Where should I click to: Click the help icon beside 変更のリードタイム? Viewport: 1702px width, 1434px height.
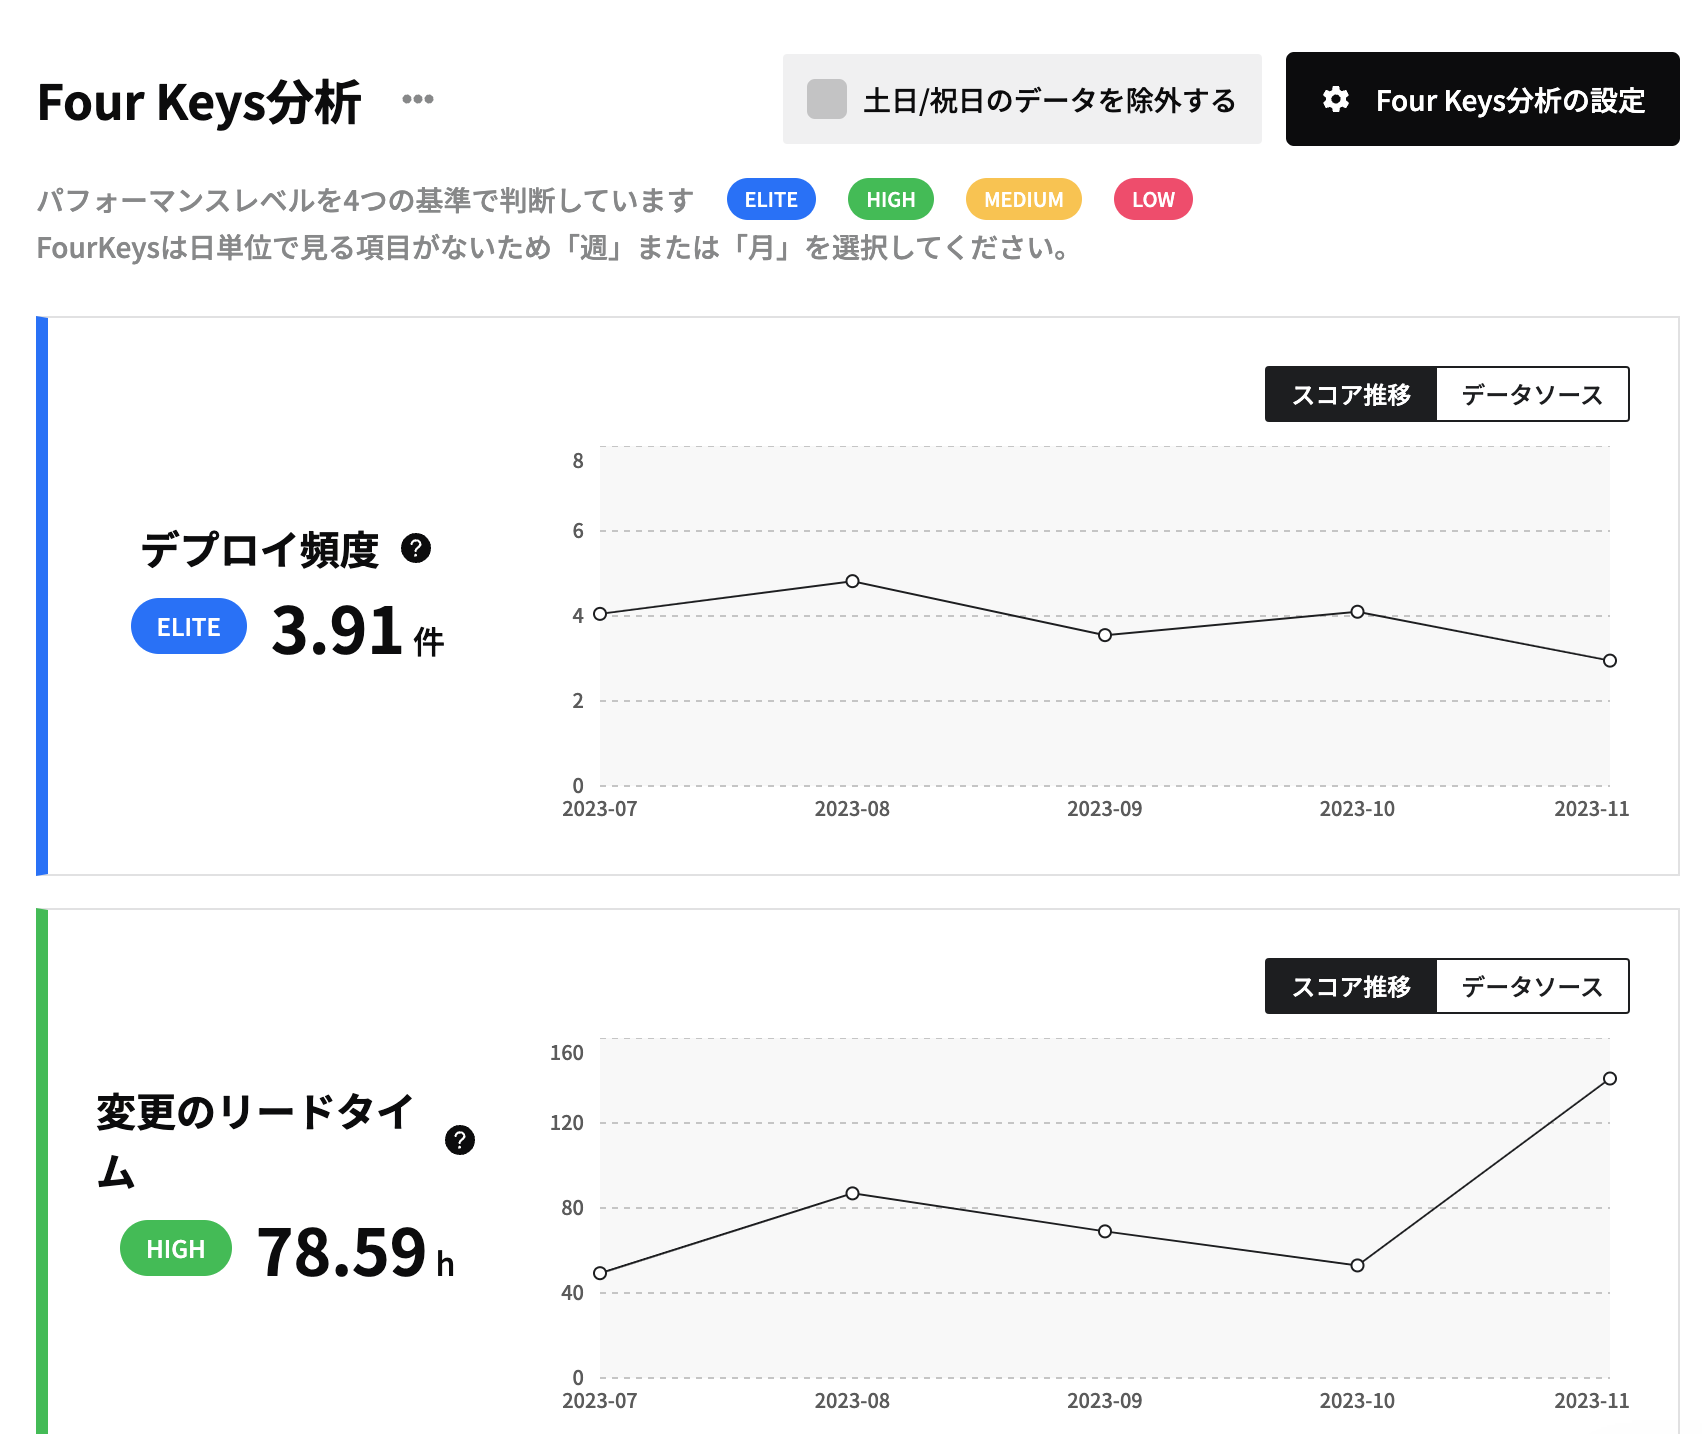coord(460,1139)
